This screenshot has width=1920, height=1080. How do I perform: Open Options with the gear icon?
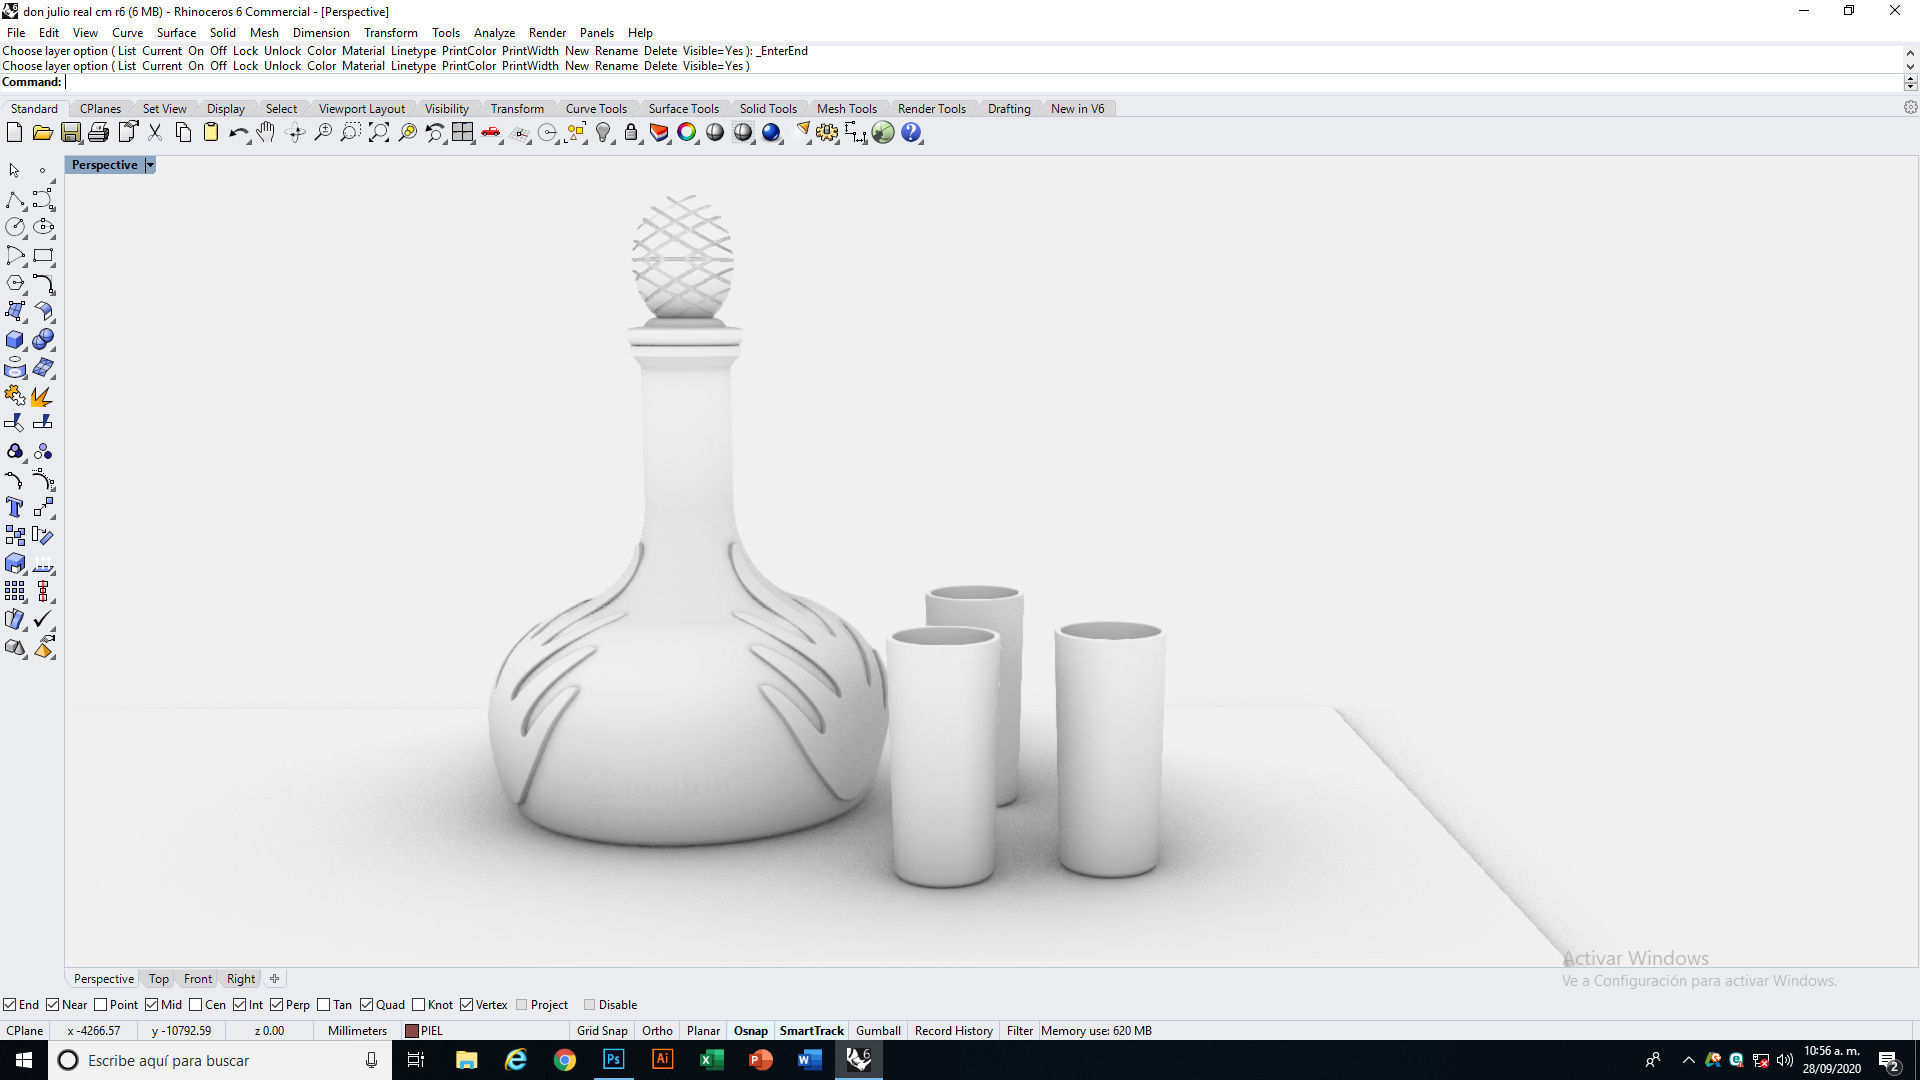point(827,132)
